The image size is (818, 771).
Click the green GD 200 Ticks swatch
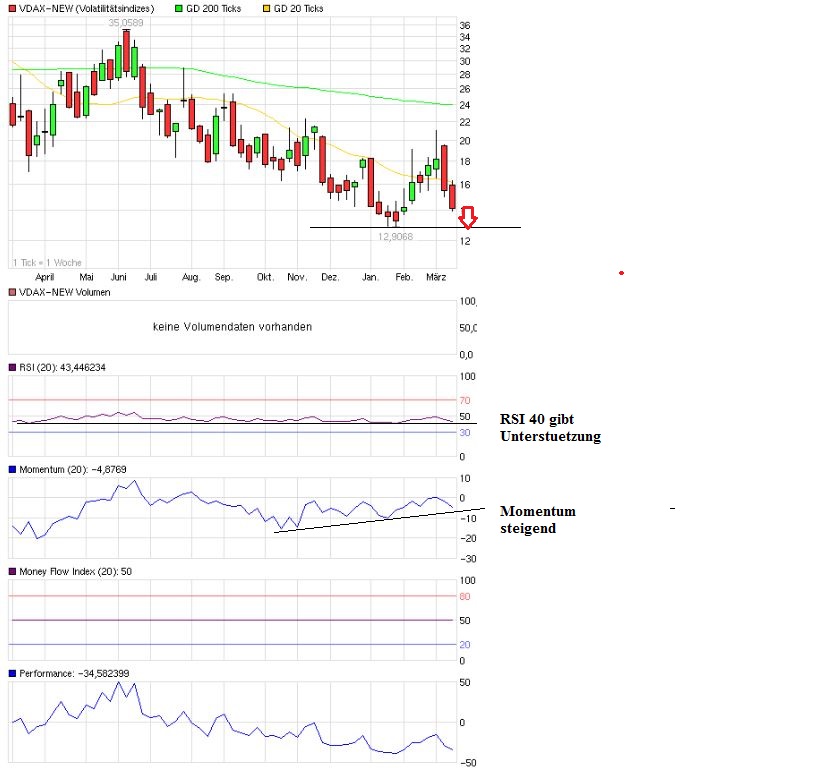tap(179, 8)
